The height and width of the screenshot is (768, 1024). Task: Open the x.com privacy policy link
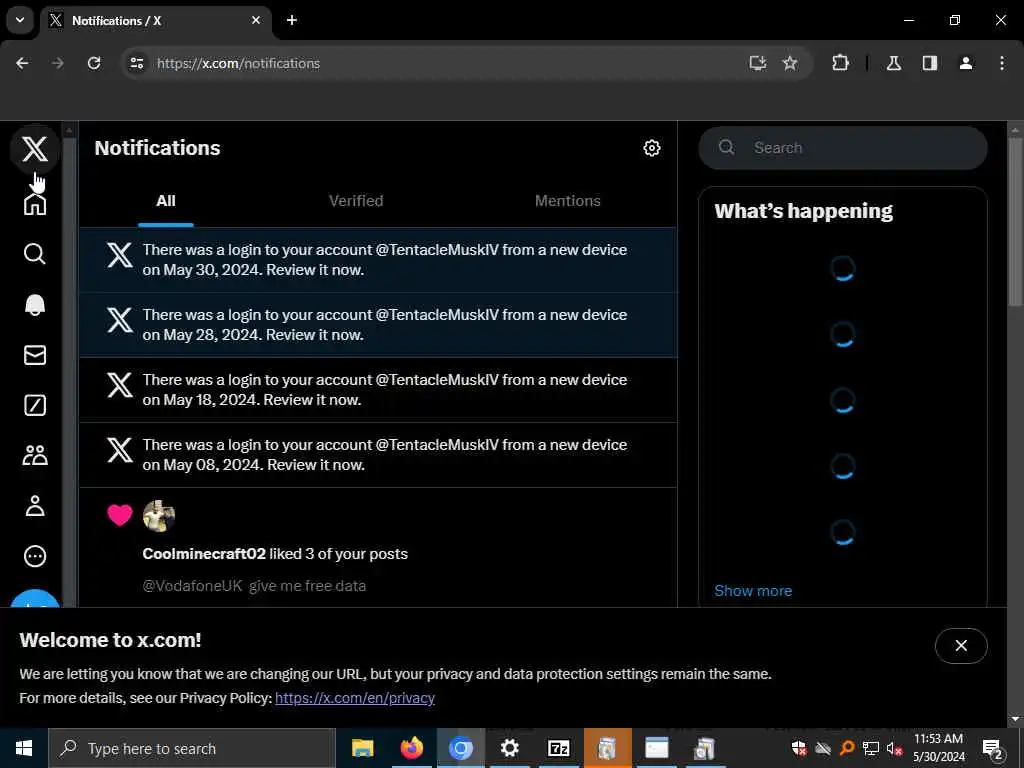355,698
